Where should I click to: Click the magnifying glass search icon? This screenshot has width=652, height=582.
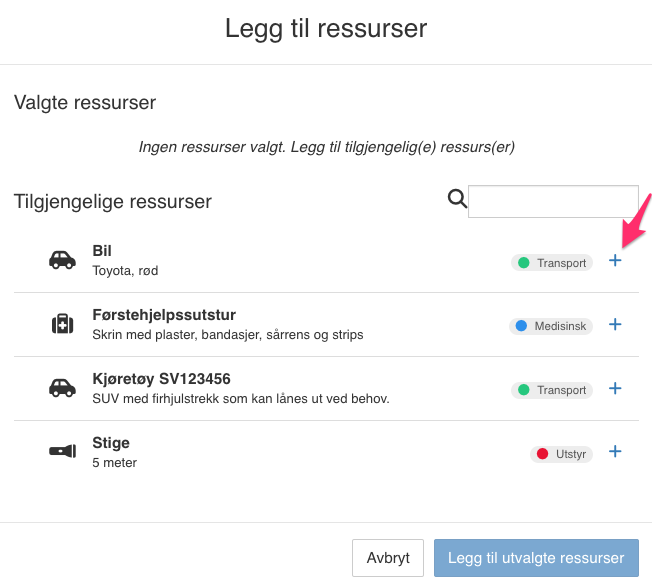(457, 199)
